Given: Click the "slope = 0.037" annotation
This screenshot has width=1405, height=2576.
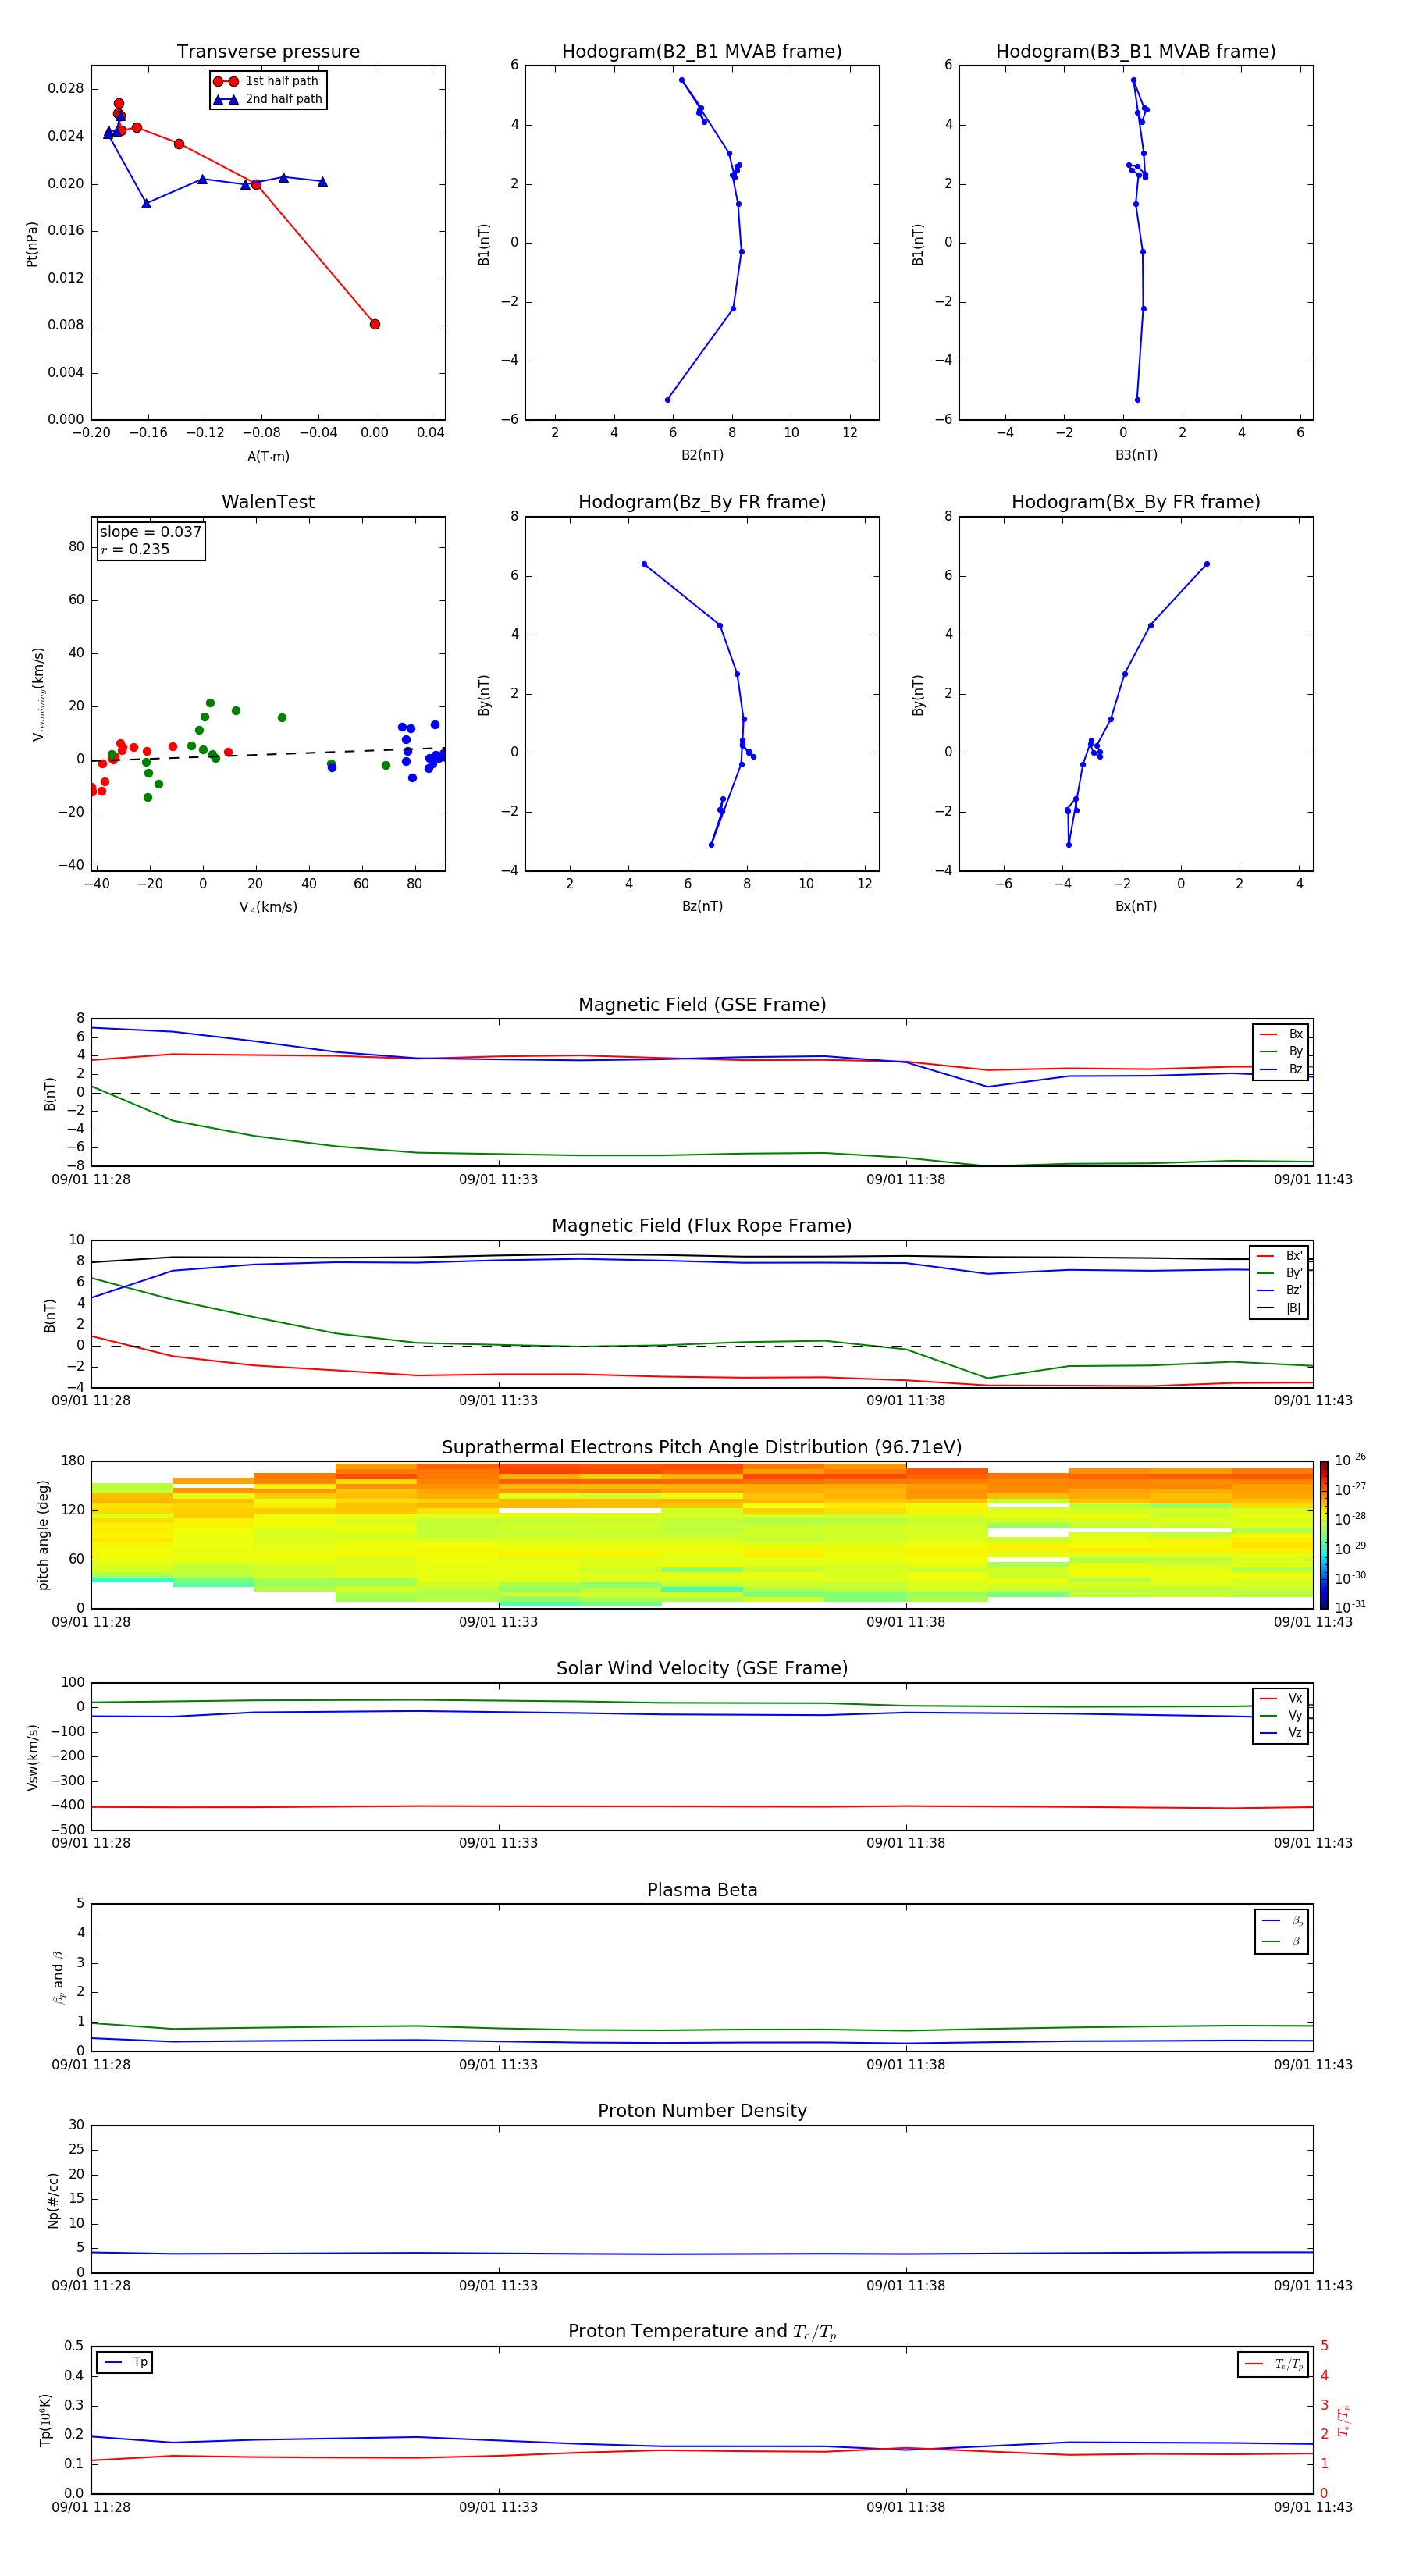Looking at the screenshot, I should click(x=151, y=532).
